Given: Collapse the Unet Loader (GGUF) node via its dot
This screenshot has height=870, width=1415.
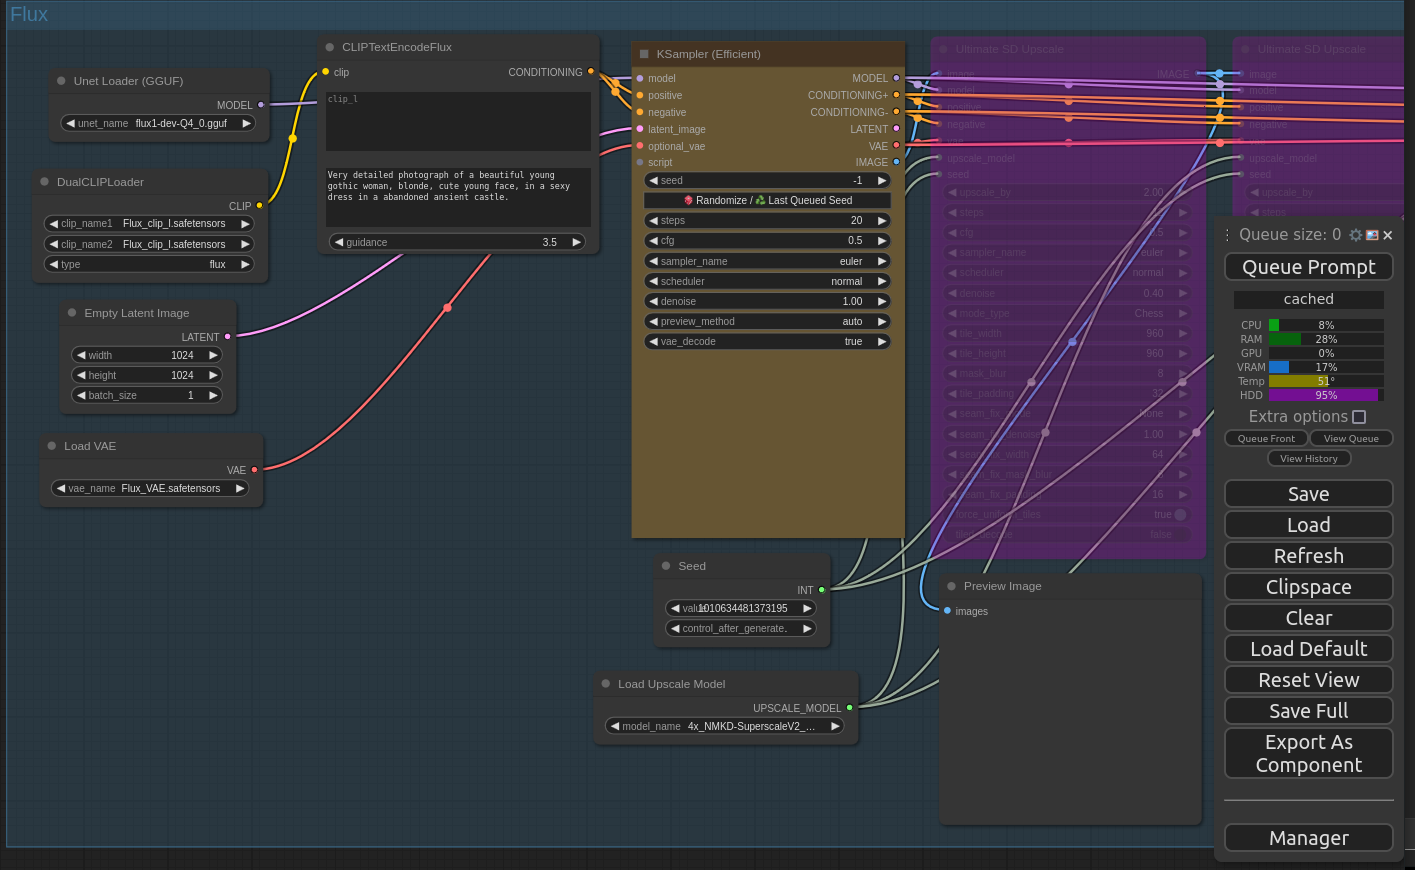Looking at the screenshot, I should click(62, 81).
